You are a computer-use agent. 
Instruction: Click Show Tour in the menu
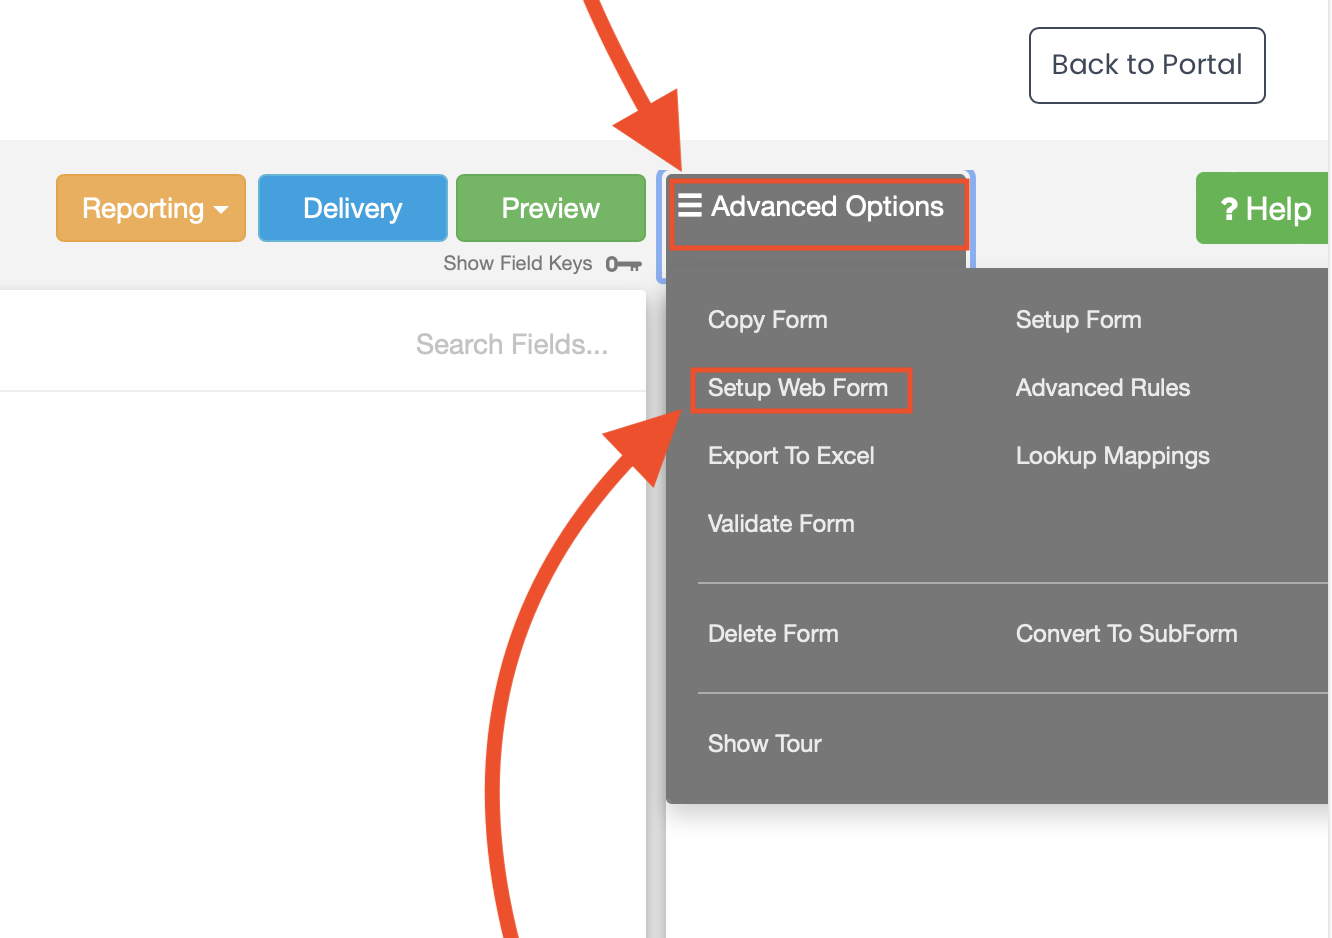pyautogui.click(x=764, y=744)
